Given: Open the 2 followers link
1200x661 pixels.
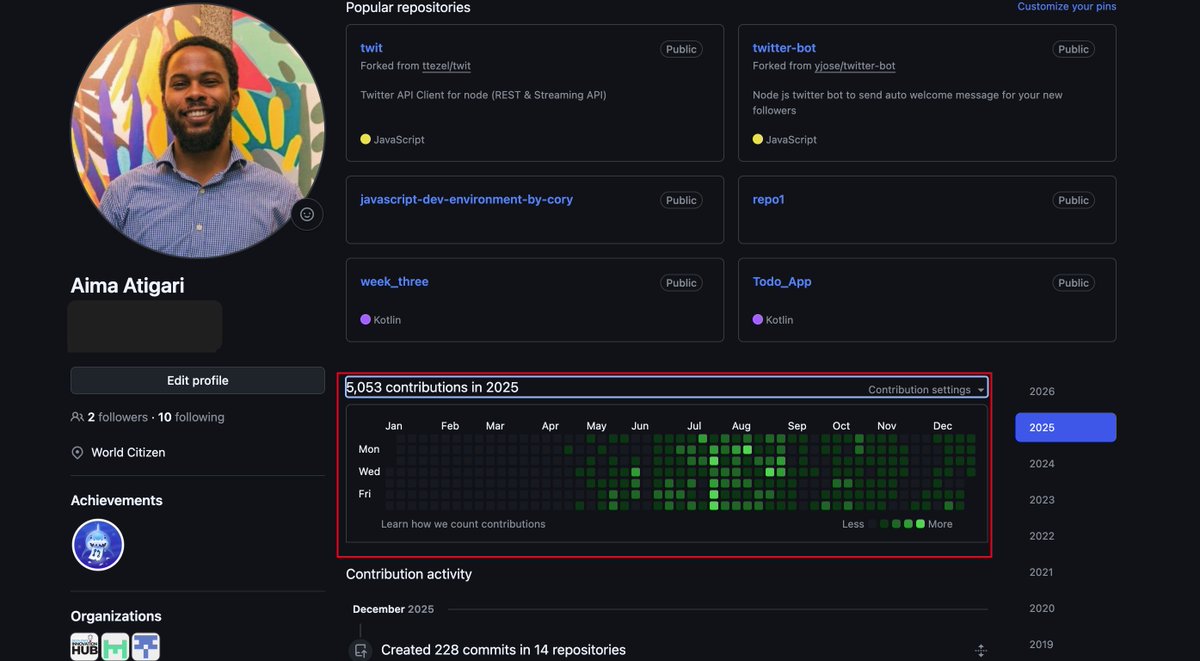Looking at the screenshot, I should [117, 417].
